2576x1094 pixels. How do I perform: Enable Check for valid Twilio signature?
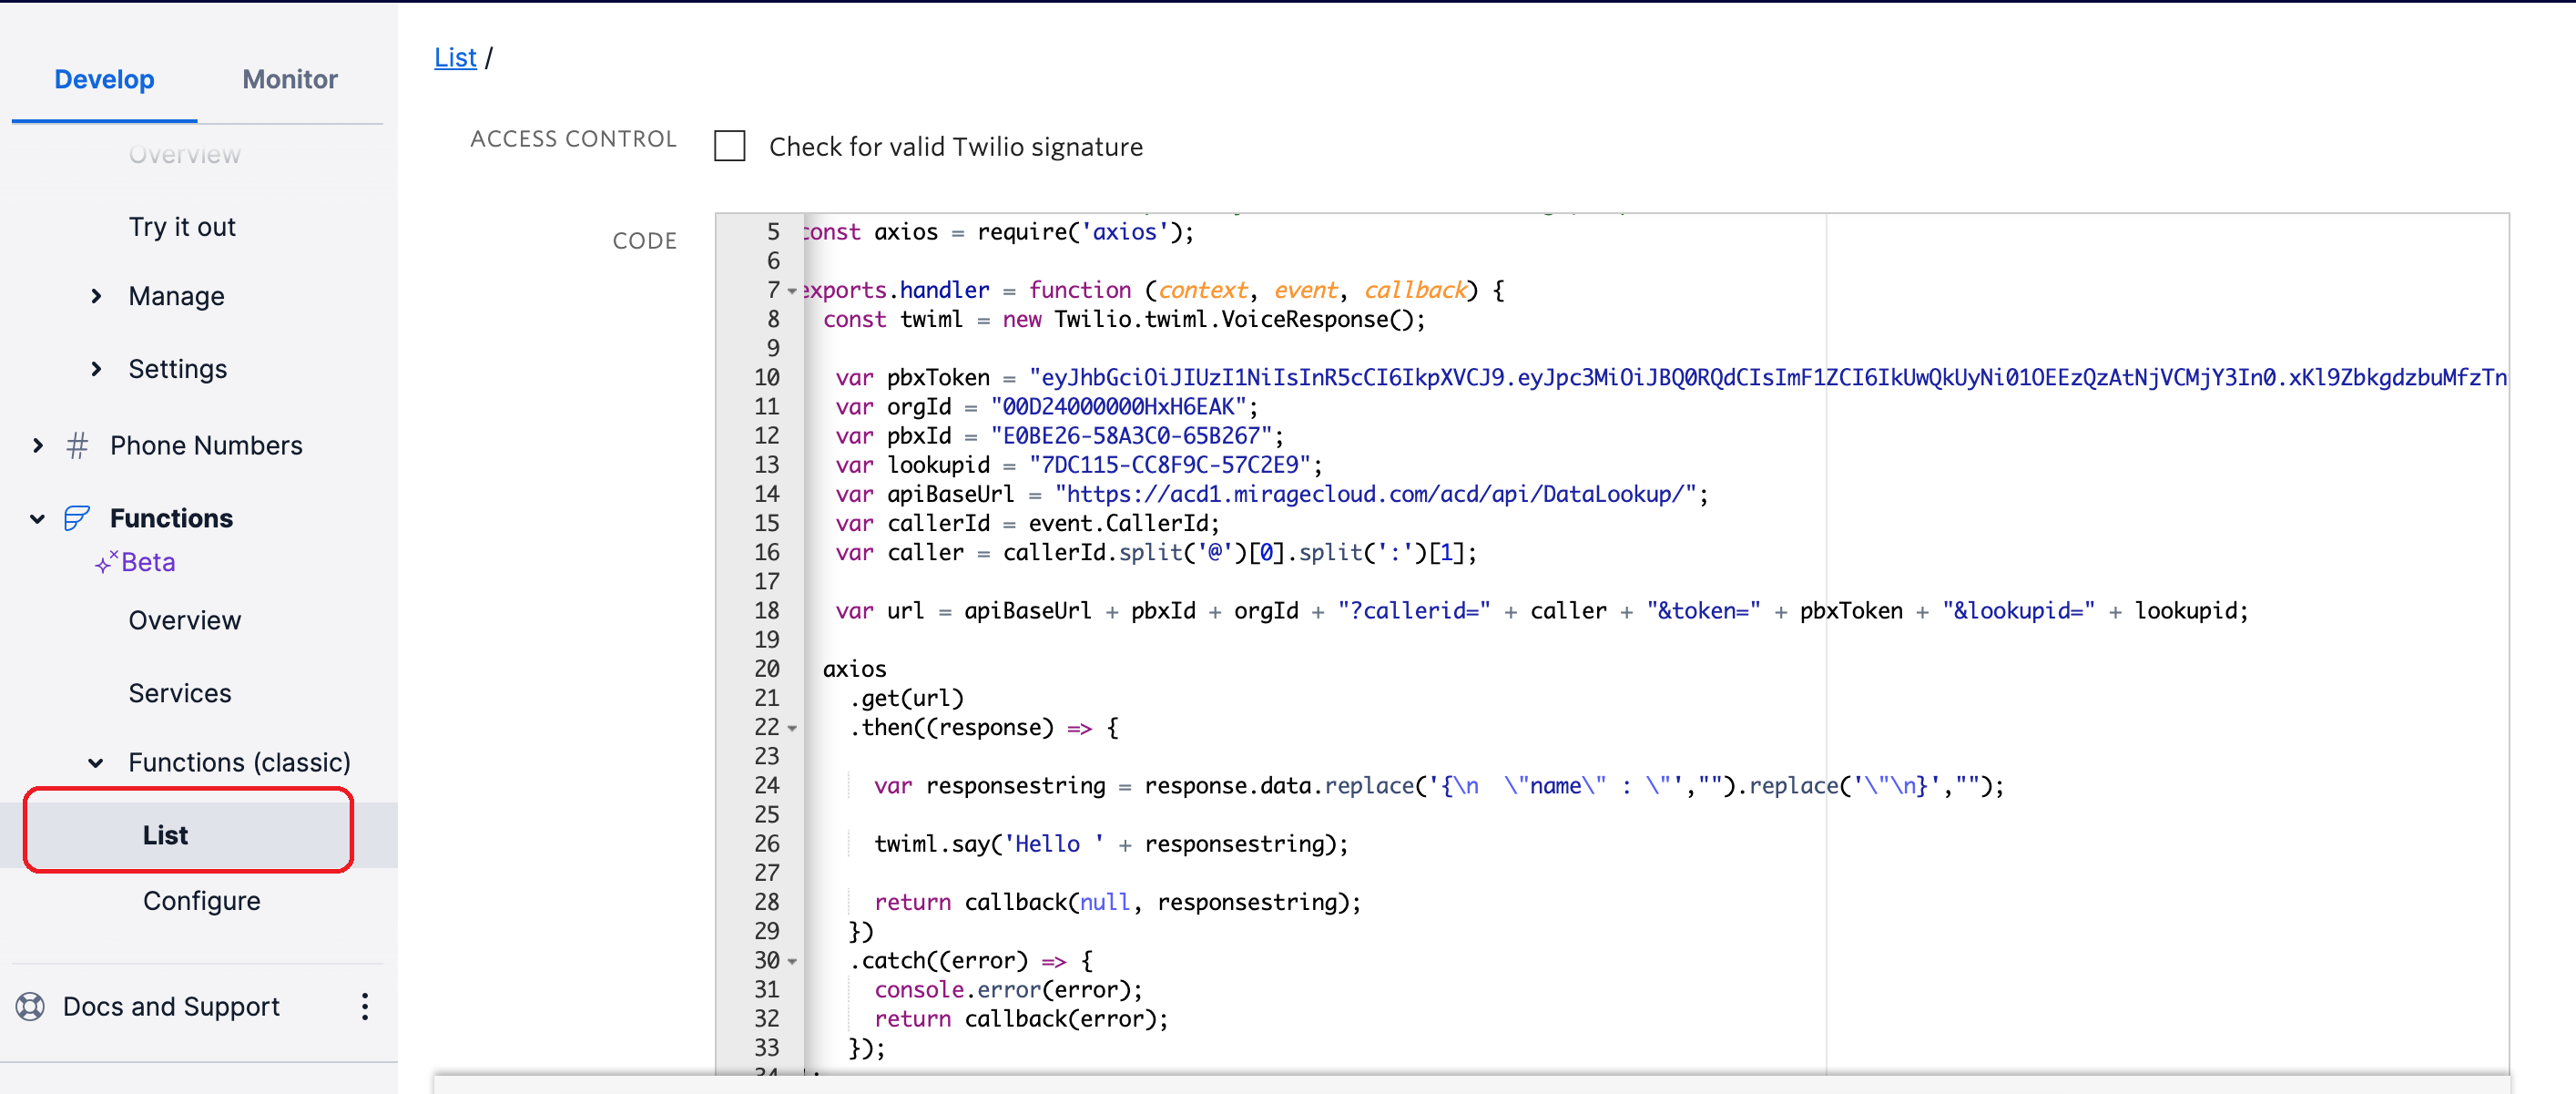[729, 146]
